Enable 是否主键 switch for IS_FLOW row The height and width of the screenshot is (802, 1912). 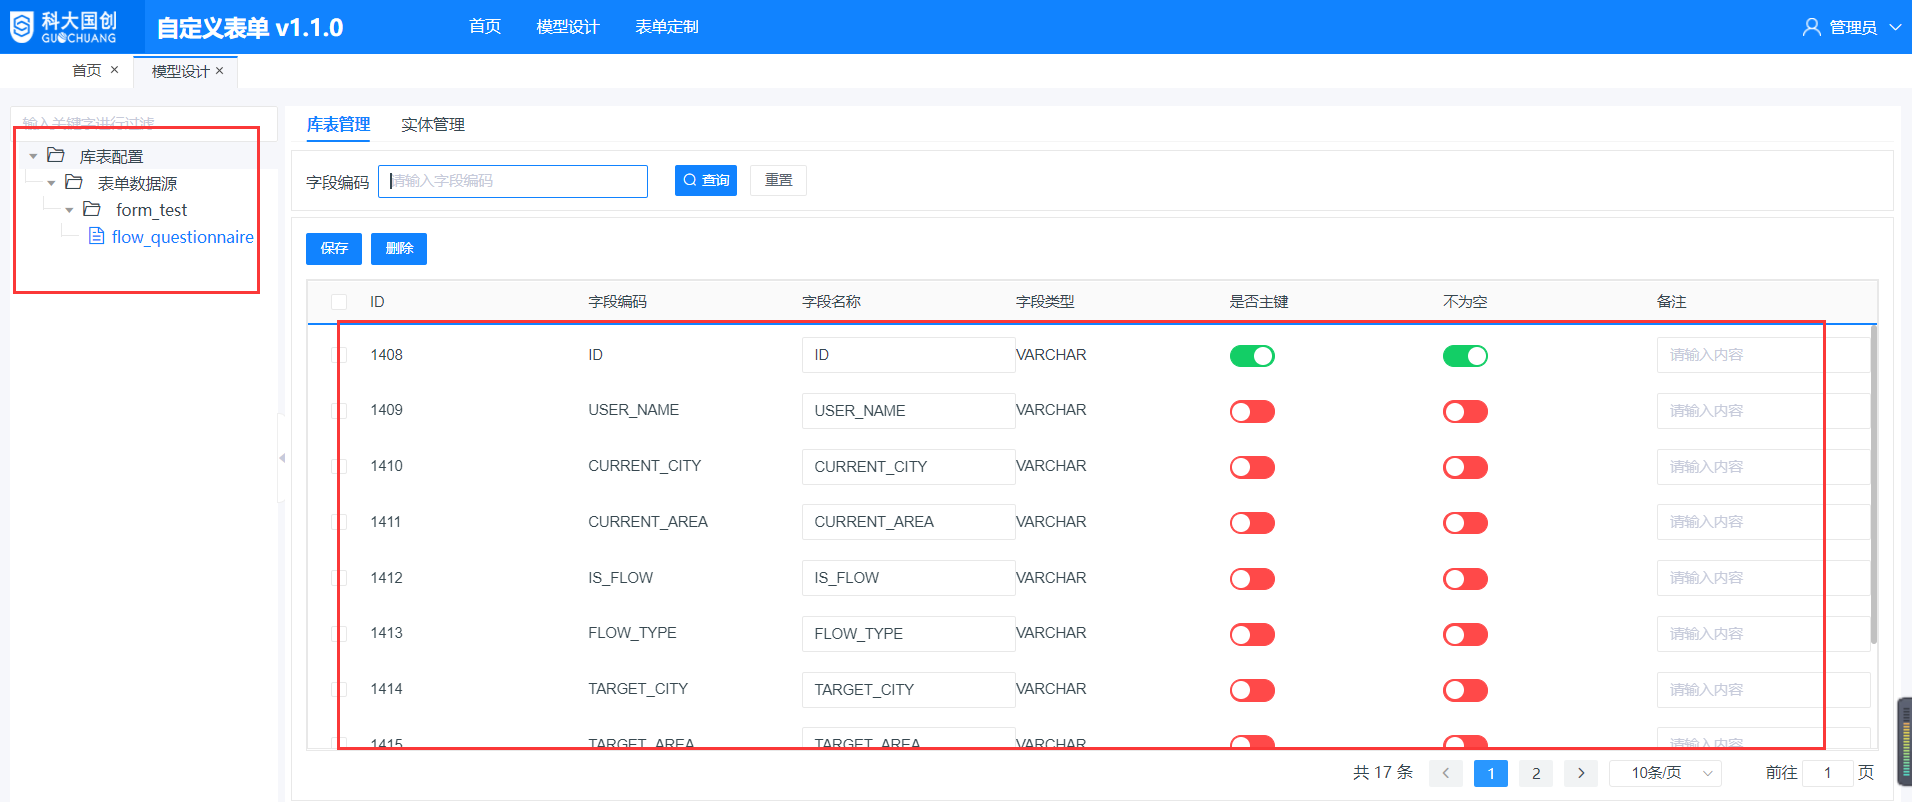tap(1252, 579)
